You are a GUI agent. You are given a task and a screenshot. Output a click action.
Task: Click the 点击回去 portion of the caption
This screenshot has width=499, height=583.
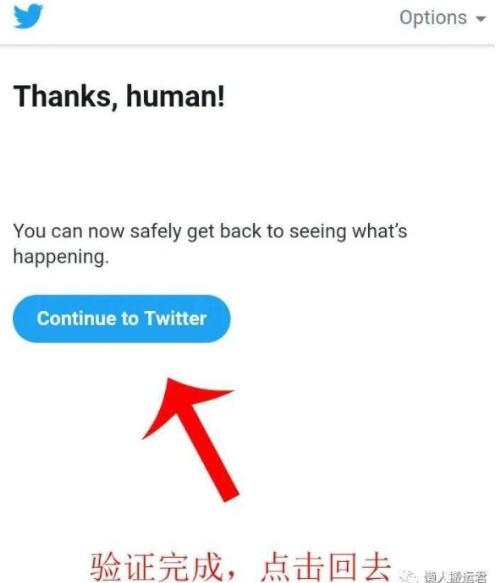pyautogui.click(x=326, y=567)
